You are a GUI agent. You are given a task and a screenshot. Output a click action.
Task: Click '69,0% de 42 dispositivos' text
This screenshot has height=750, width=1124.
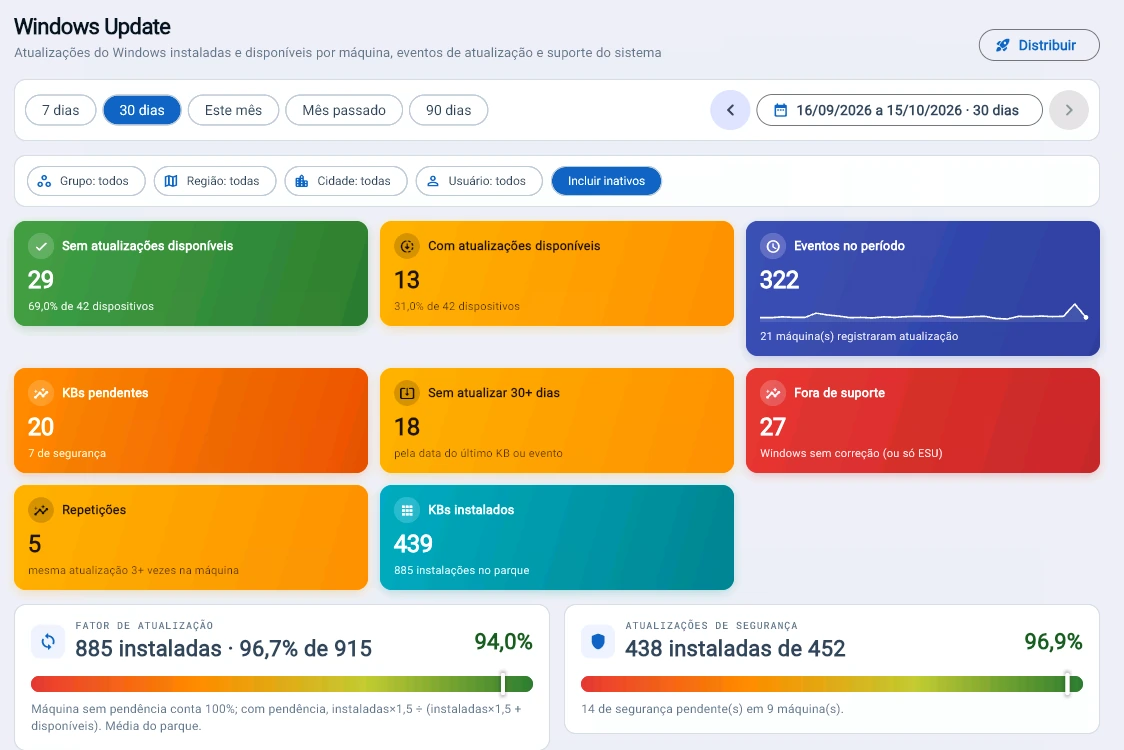[91, 306]
